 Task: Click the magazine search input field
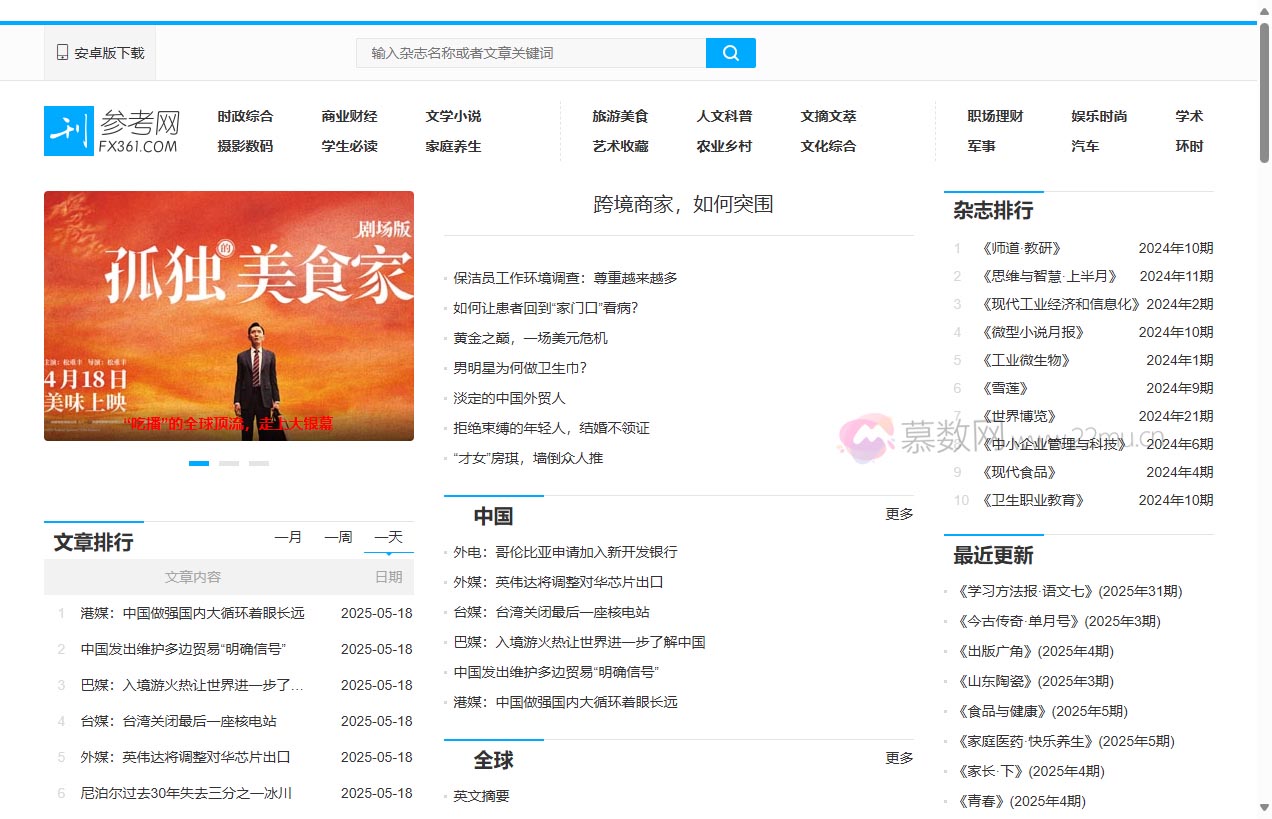click(530, 52)
